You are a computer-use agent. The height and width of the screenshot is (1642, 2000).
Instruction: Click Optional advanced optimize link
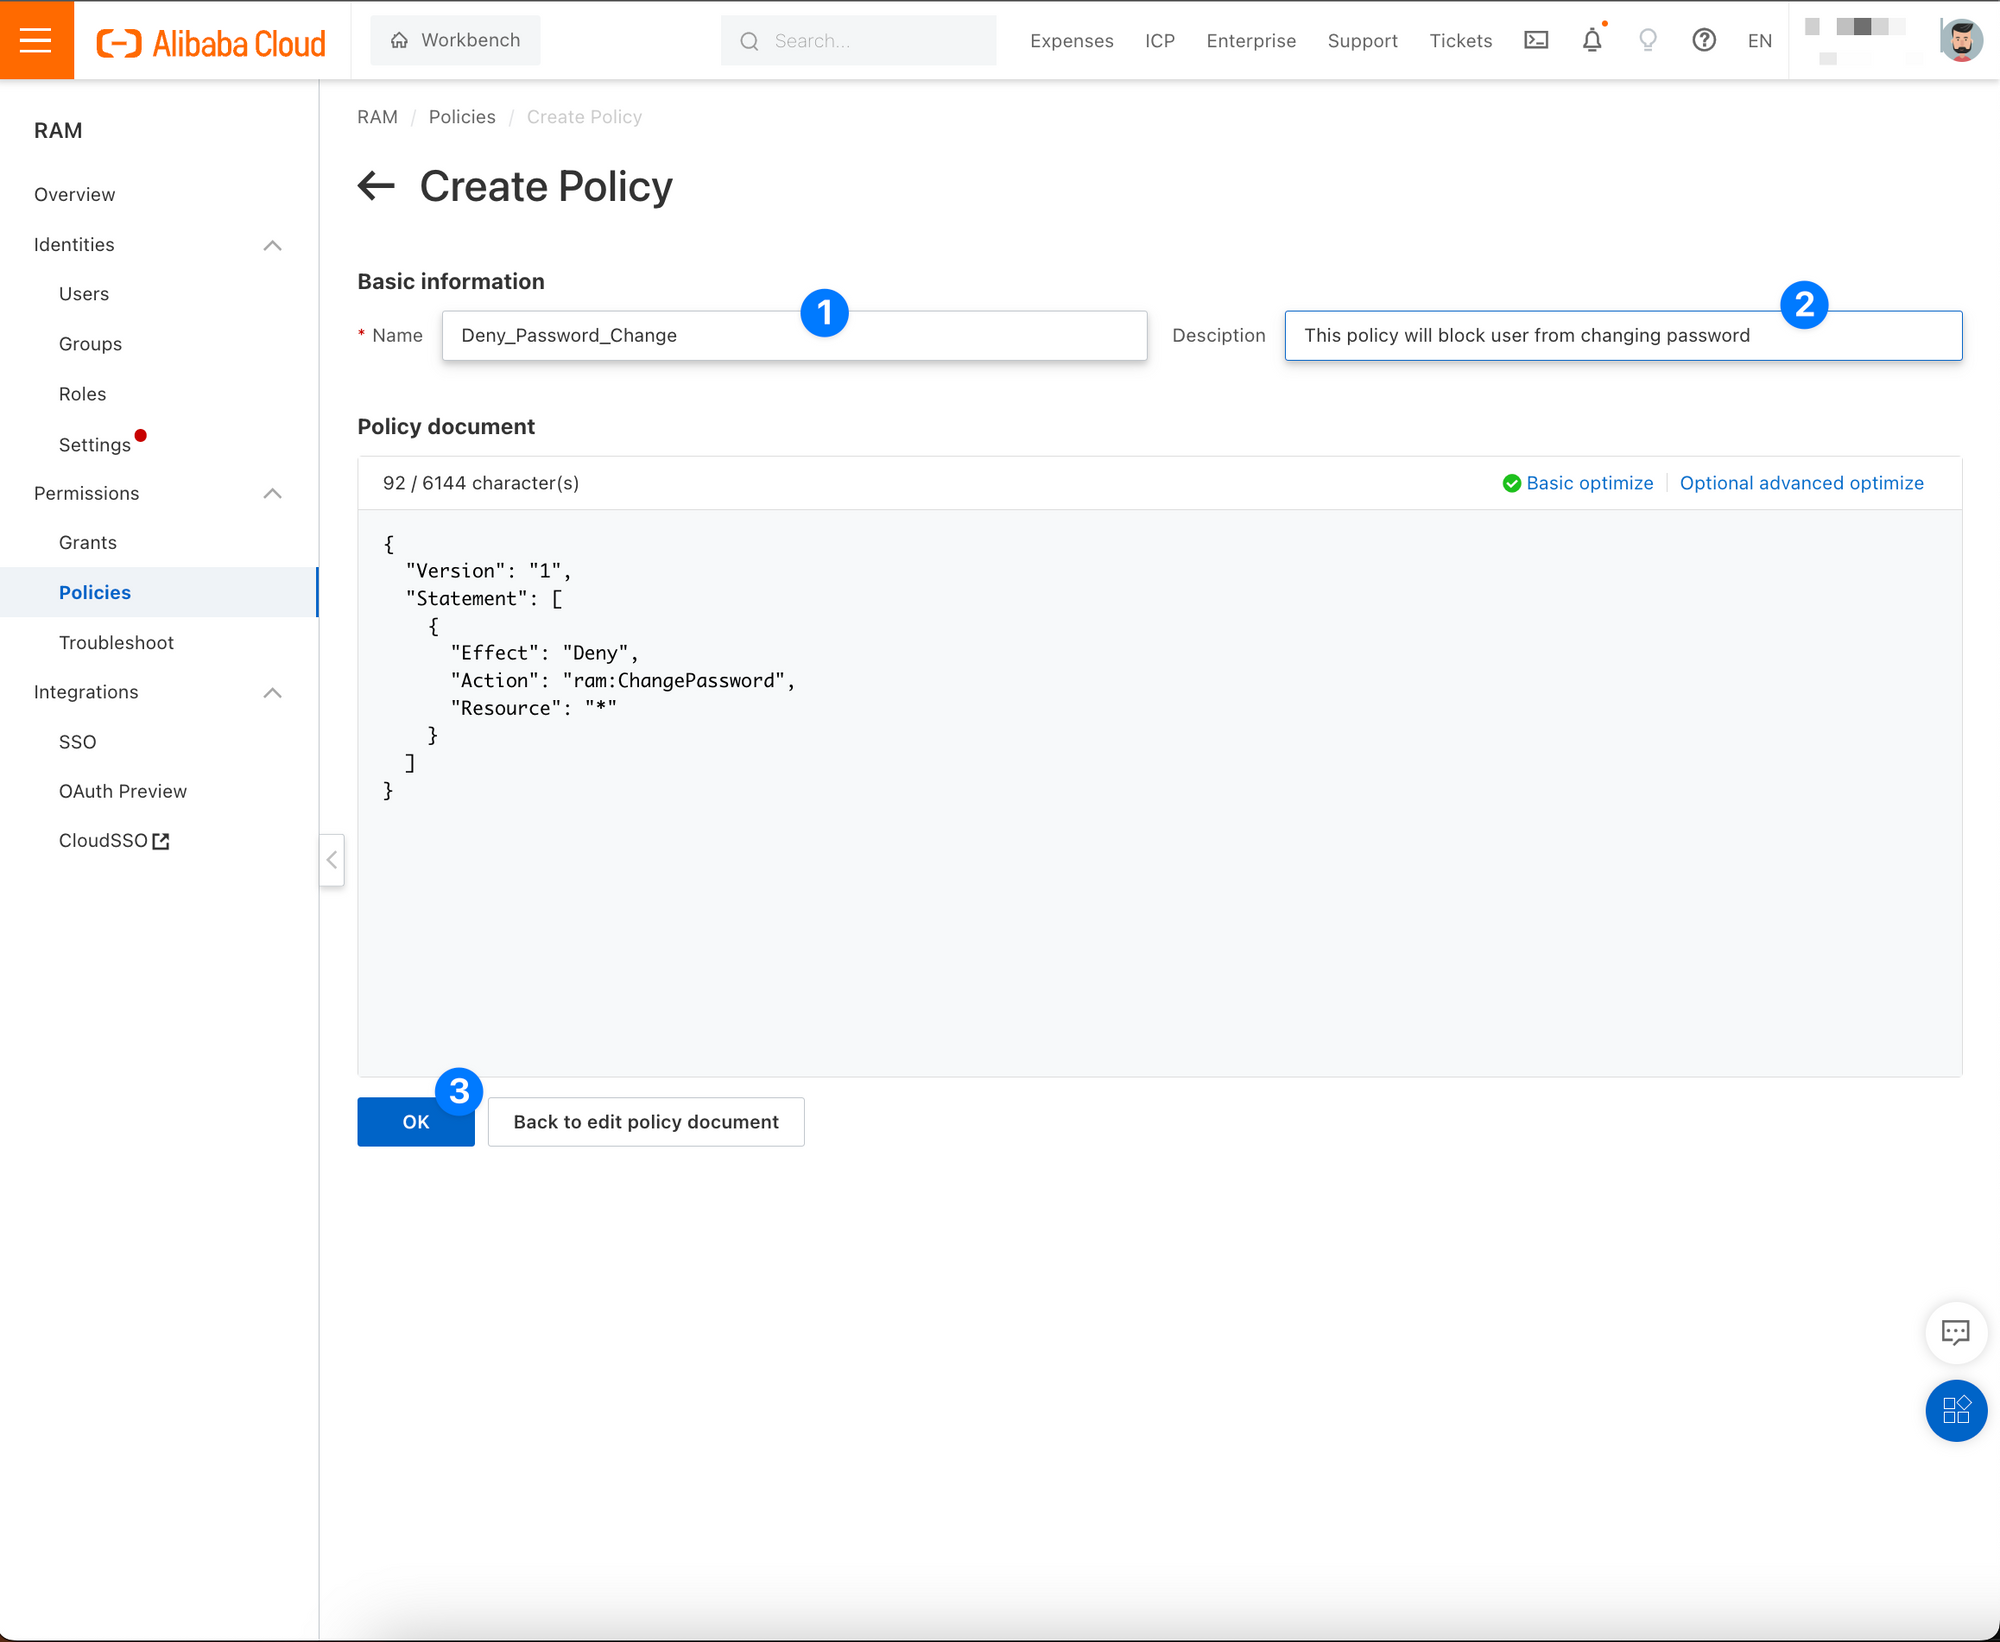[1801, 483]
